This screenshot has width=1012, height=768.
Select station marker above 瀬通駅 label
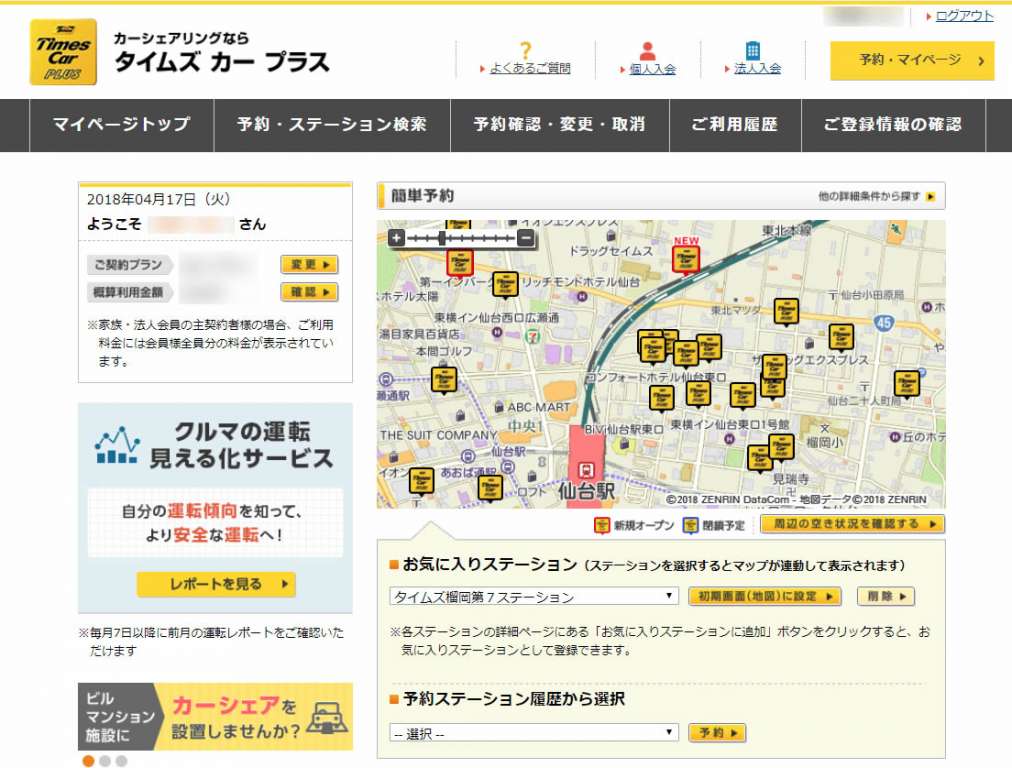444,381
